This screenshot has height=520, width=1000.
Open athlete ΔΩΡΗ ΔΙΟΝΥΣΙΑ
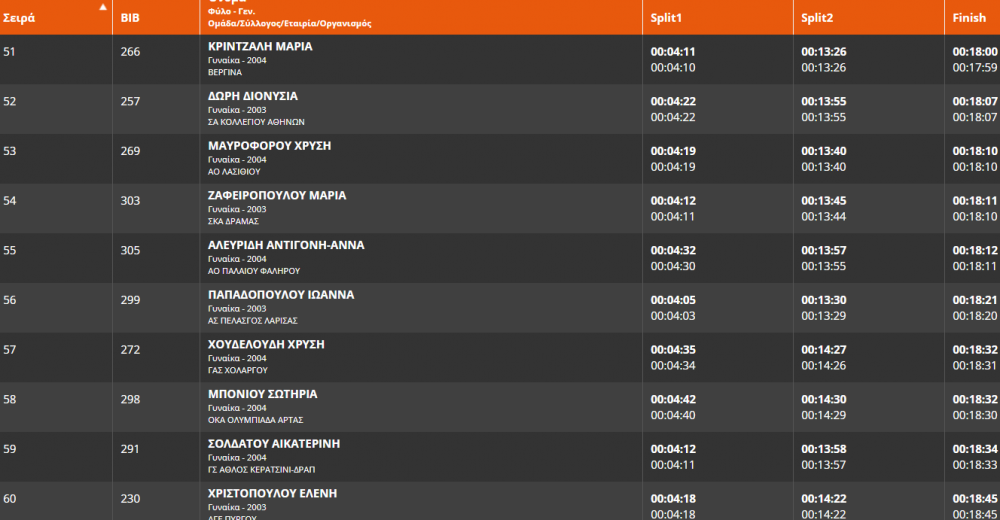(x=253, y=96)
